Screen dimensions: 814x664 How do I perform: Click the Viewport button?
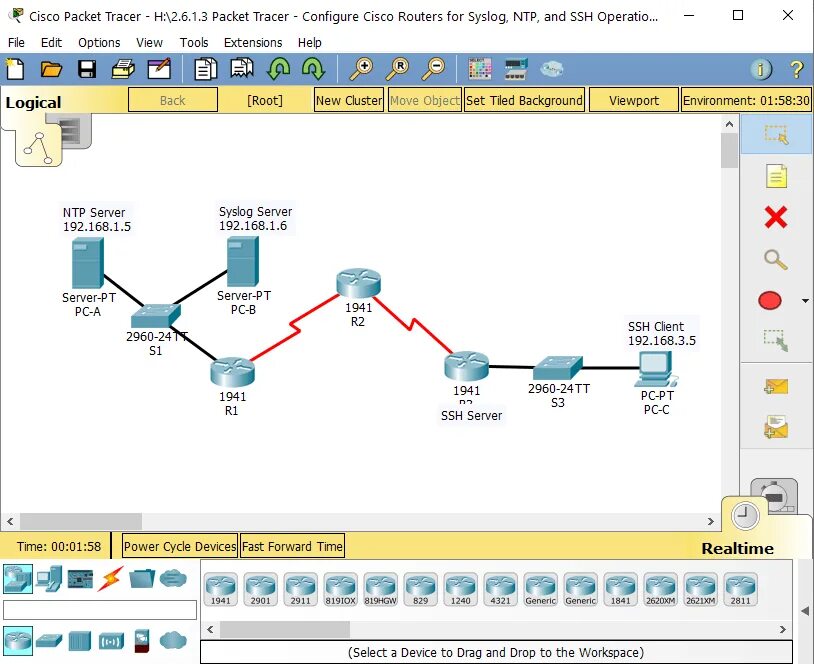(634, 100)
